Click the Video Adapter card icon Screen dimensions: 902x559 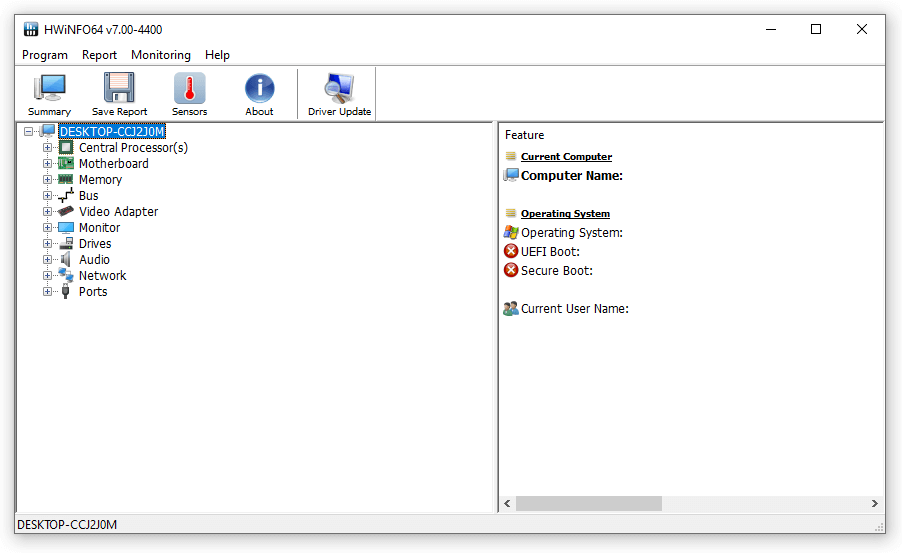pos(66,212)
